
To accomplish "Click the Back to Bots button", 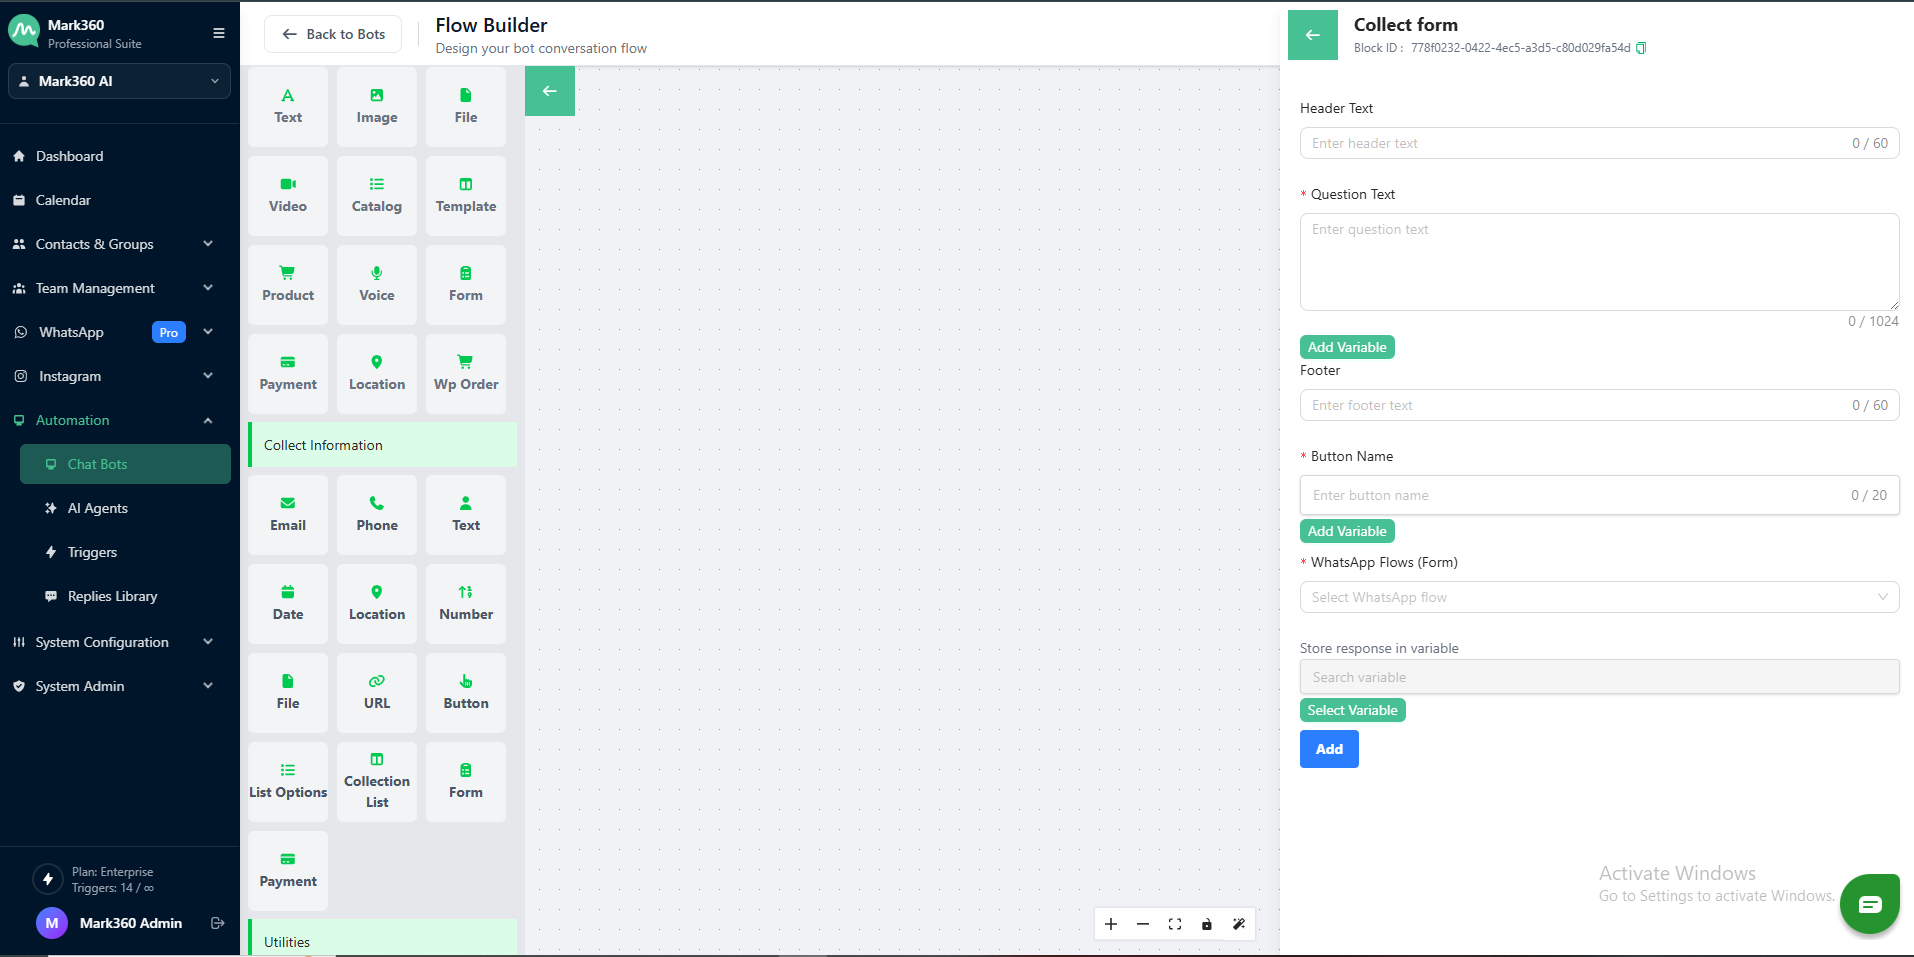I will 333,34.
